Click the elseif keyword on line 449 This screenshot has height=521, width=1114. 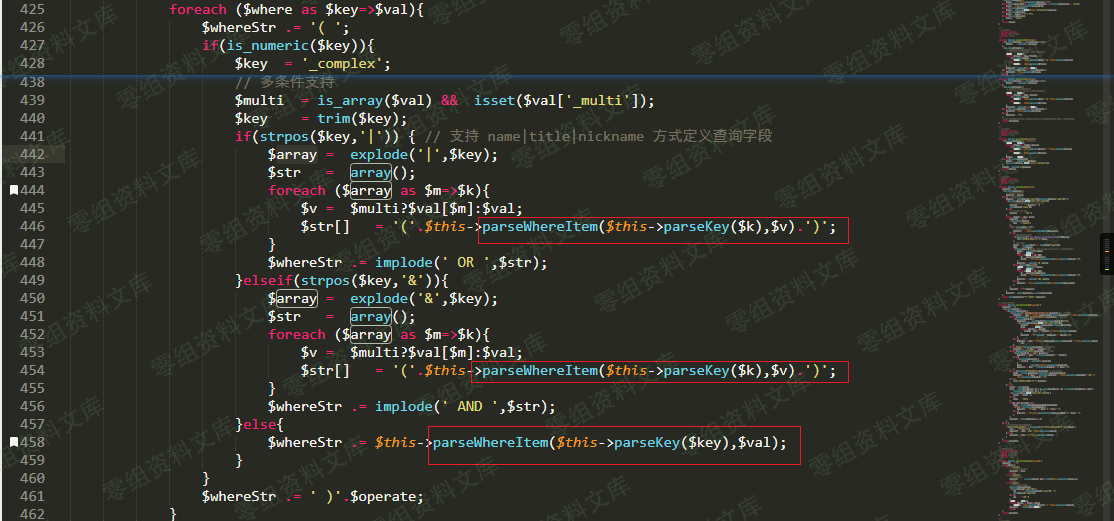pyautogui.click(x=270, y=280)
